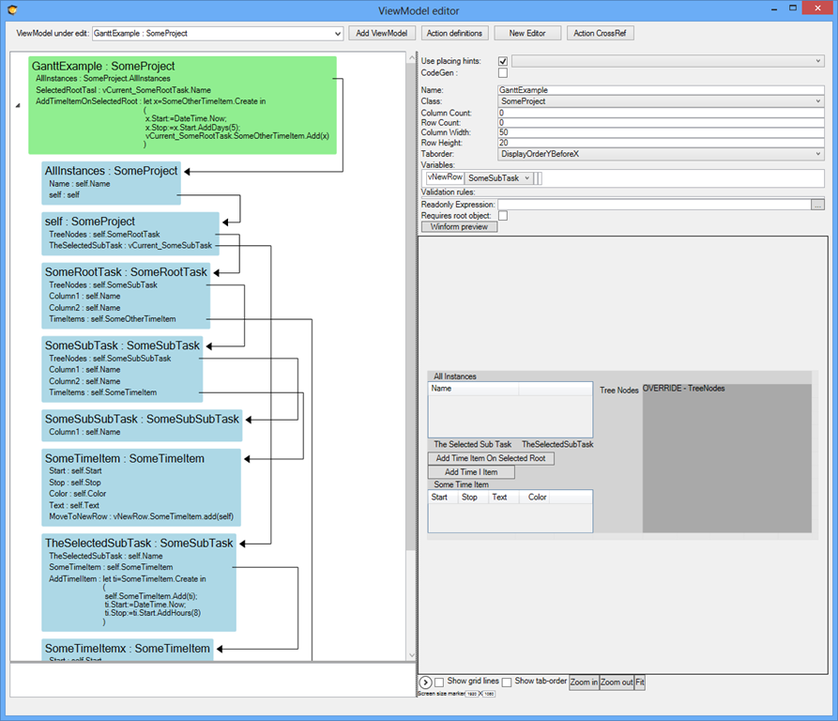Check Requires root object option
Image resolution: width=838 pixels, height=721 pixels.
pyautogui.click(x=503, y=215)
